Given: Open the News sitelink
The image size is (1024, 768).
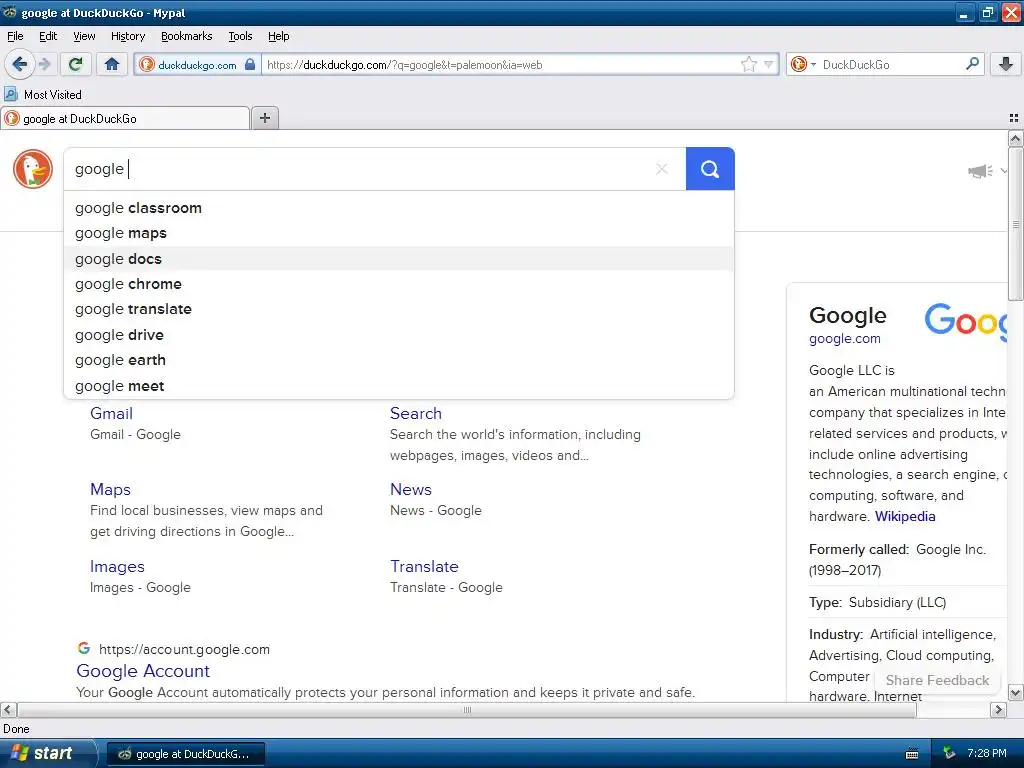Looking at the screenshot, I should click(411, 489).
